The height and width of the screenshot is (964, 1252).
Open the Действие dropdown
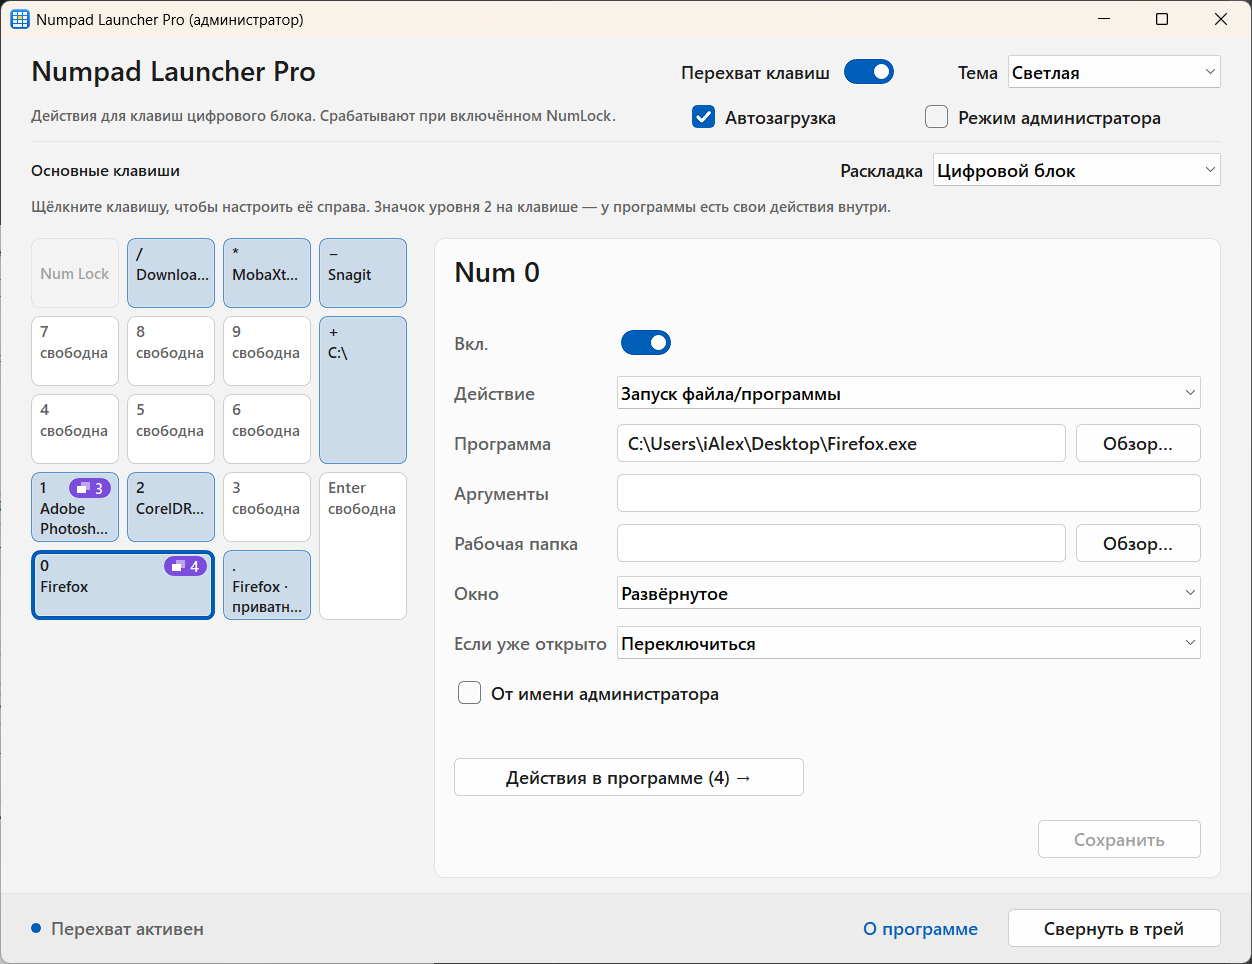tap(909, 393)
